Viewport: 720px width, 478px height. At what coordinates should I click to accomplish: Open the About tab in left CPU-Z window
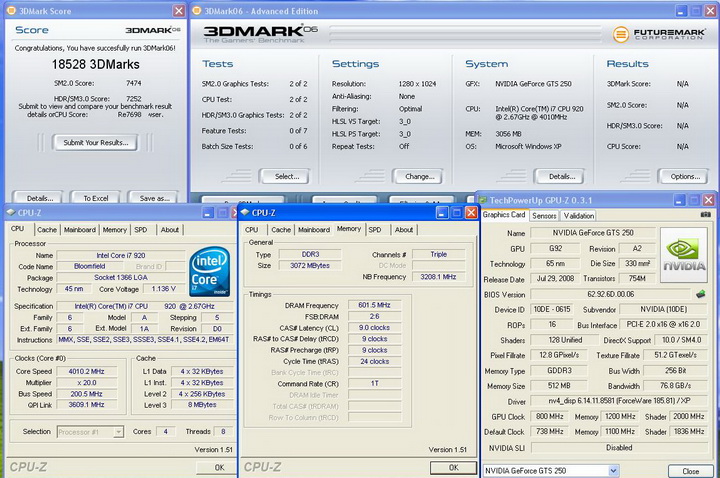click(x=169, y=230)
